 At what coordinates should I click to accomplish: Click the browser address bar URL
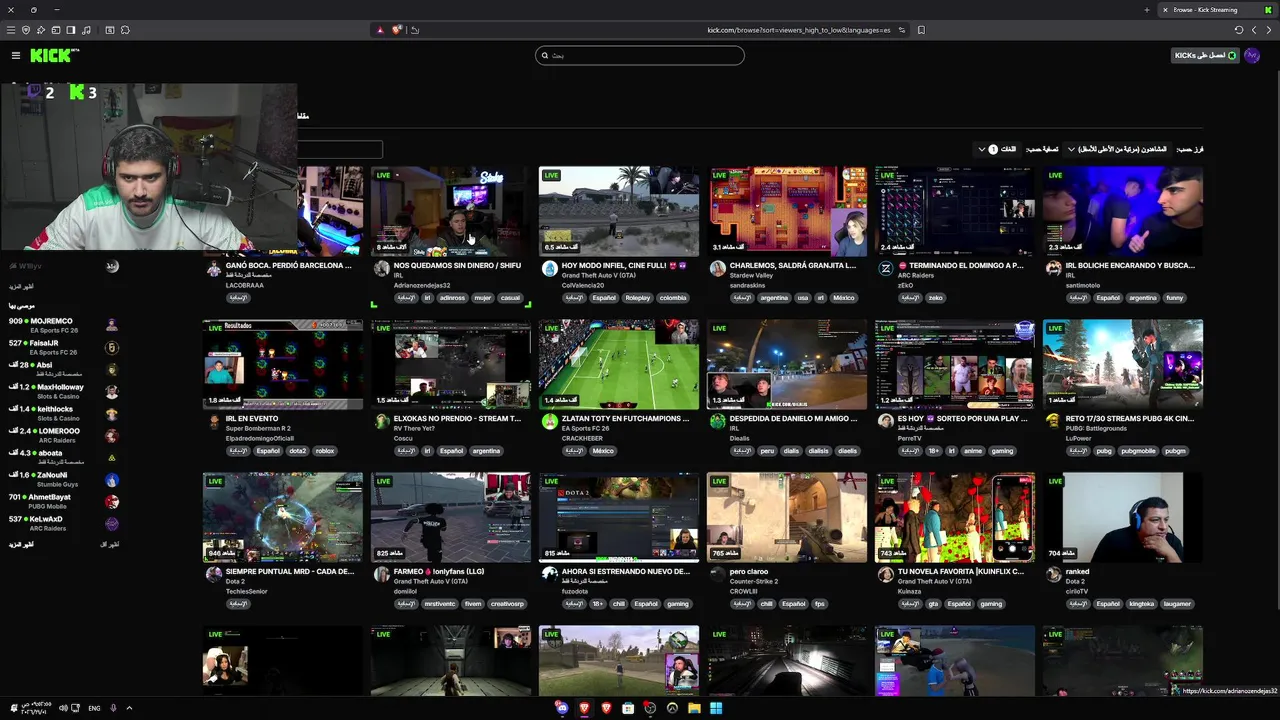(x=799, y=30)
